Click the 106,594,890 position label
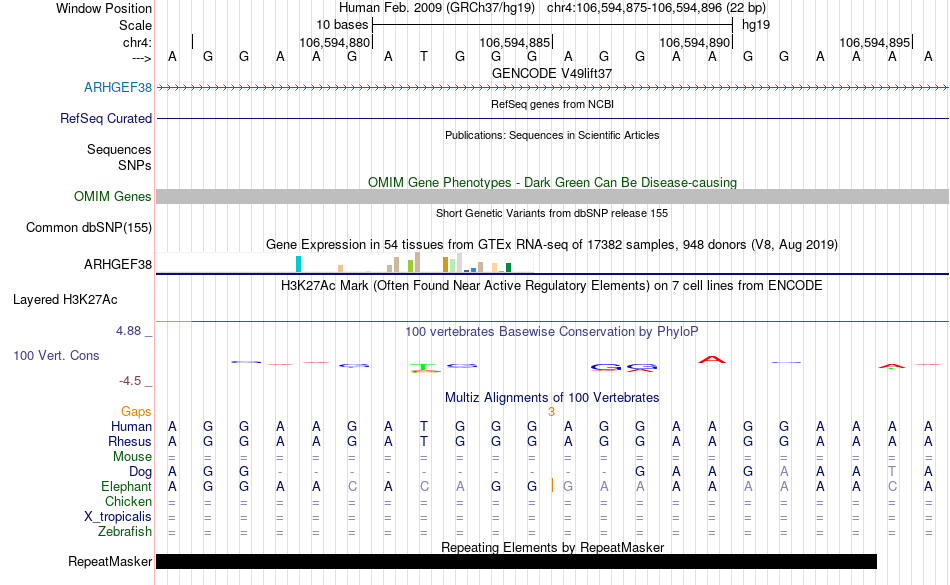Viewport: 950px width, 585px height. (x=694, y=42)
